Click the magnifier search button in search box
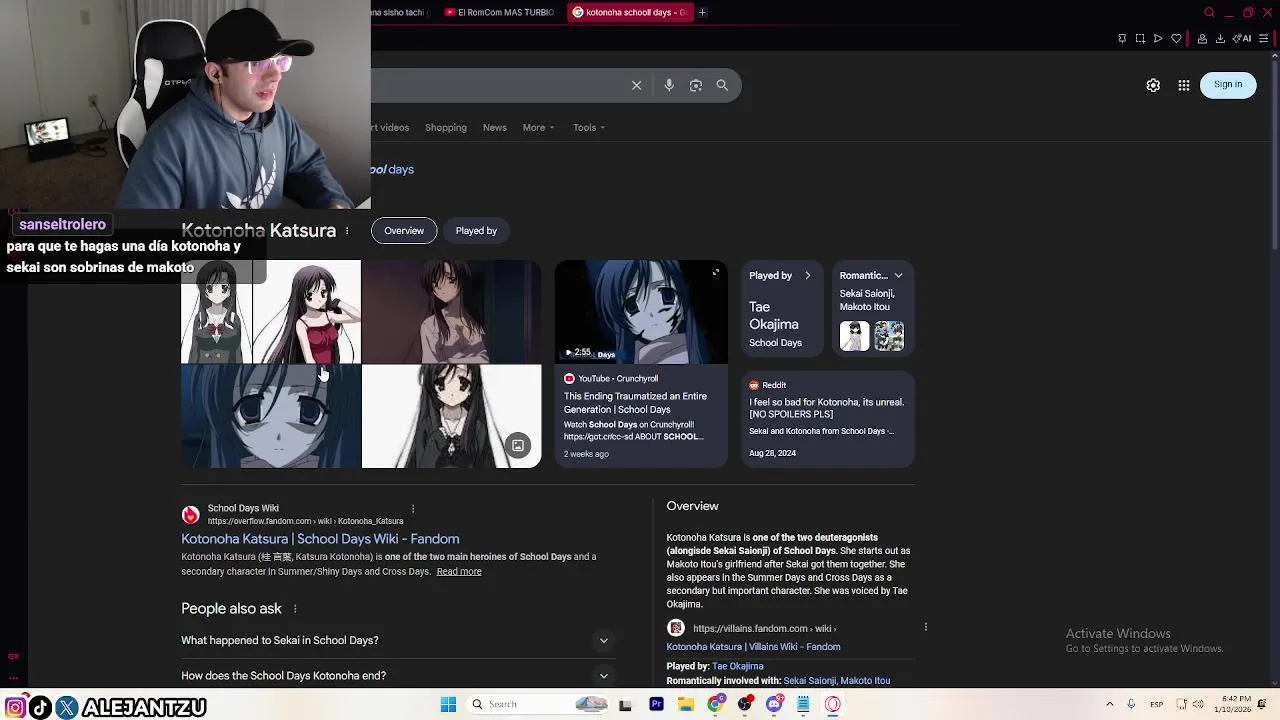Viewport: 1280px width, 720px height. (722, 85)
